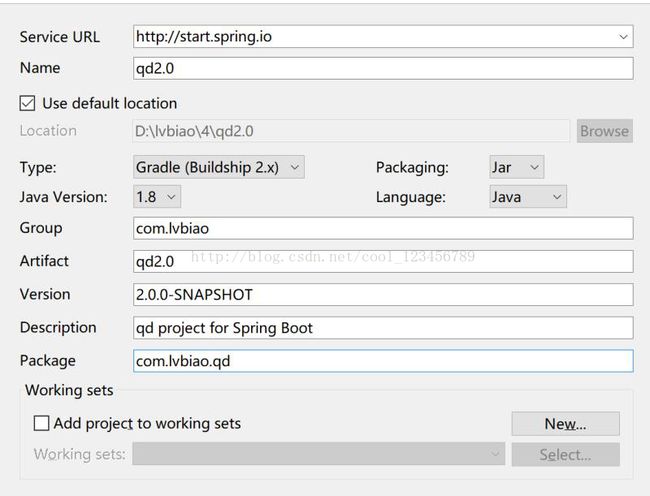Click the Version 2.0.0-SNAPSHOT field
Image resolution: width=650 pixels, height=496 pixels.
383,295
